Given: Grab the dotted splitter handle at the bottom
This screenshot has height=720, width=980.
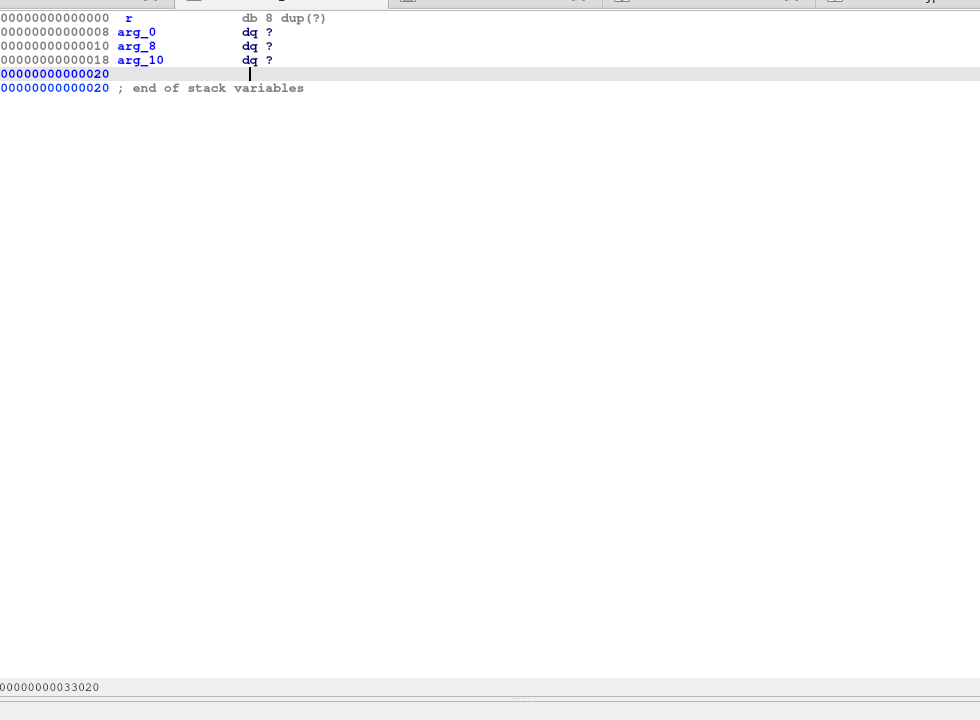Looking at the screenshot, I should pos(520,698).
